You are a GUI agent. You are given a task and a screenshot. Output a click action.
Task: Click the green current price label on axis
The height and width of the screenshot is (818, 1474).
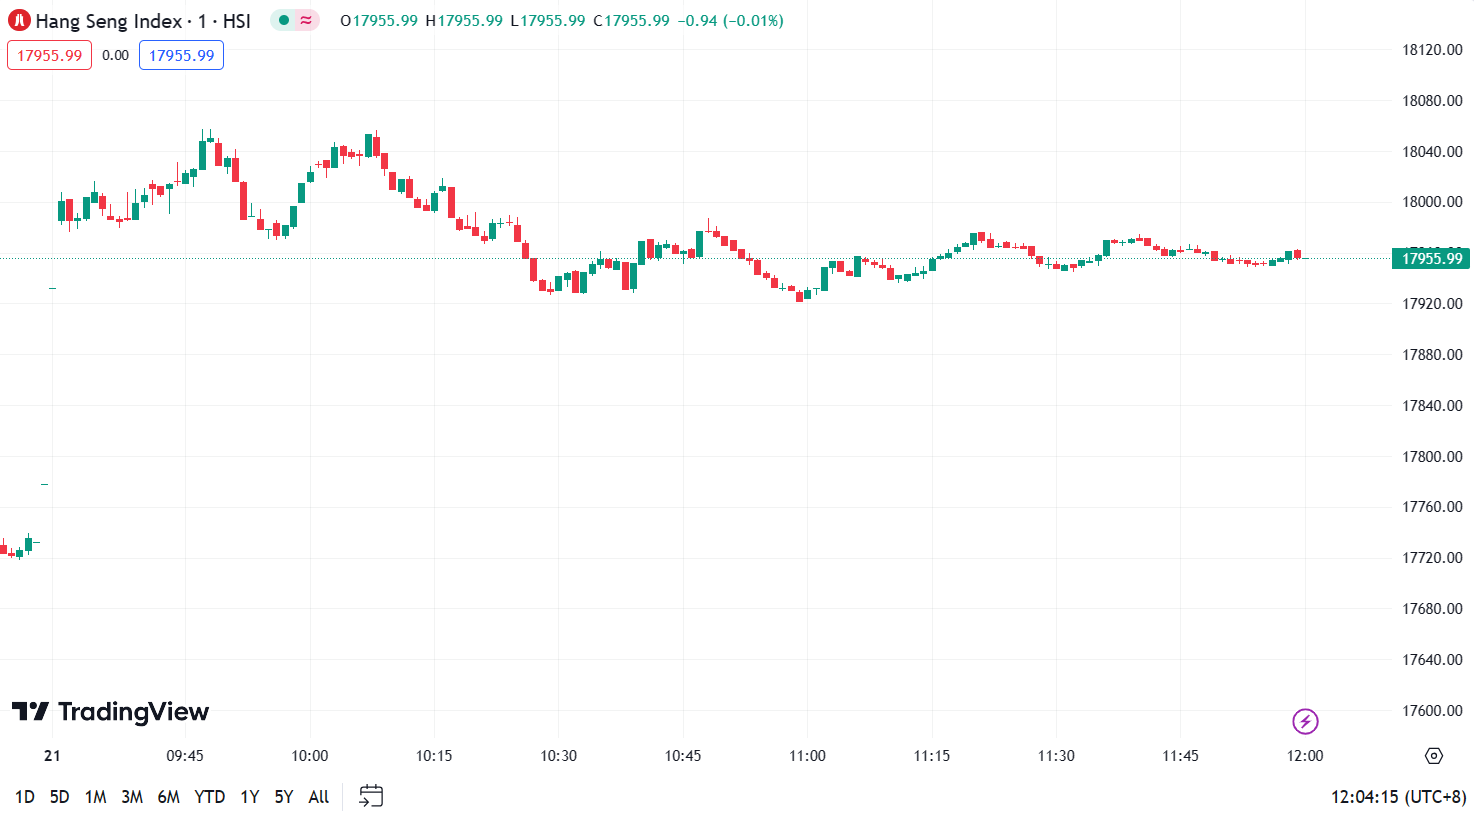point(1431,258)
